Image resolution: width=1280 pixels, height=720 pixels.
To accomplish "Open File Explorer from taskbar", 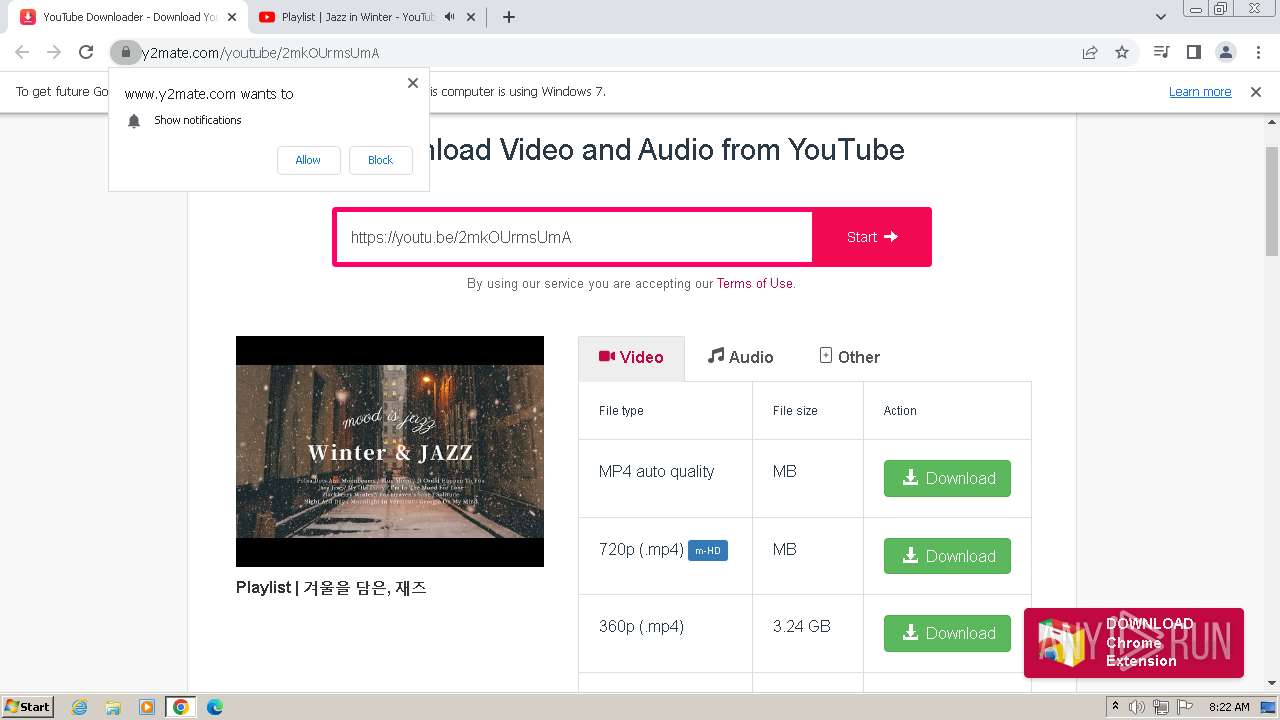I will pos(113,707).
